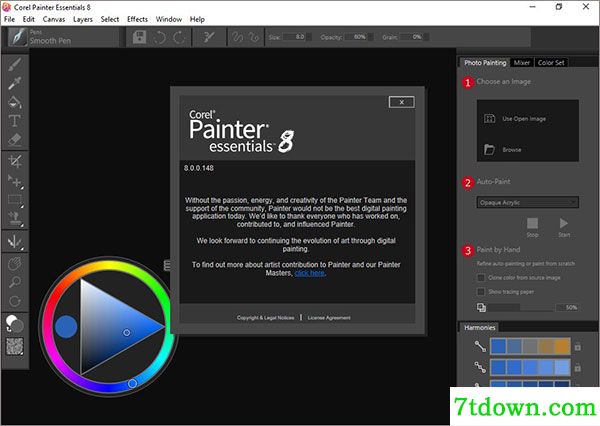Viewport: 600px width, 426px height.
Task: Click the first harmony type icon
Action: pyautogui.click(x=480, y=346)
